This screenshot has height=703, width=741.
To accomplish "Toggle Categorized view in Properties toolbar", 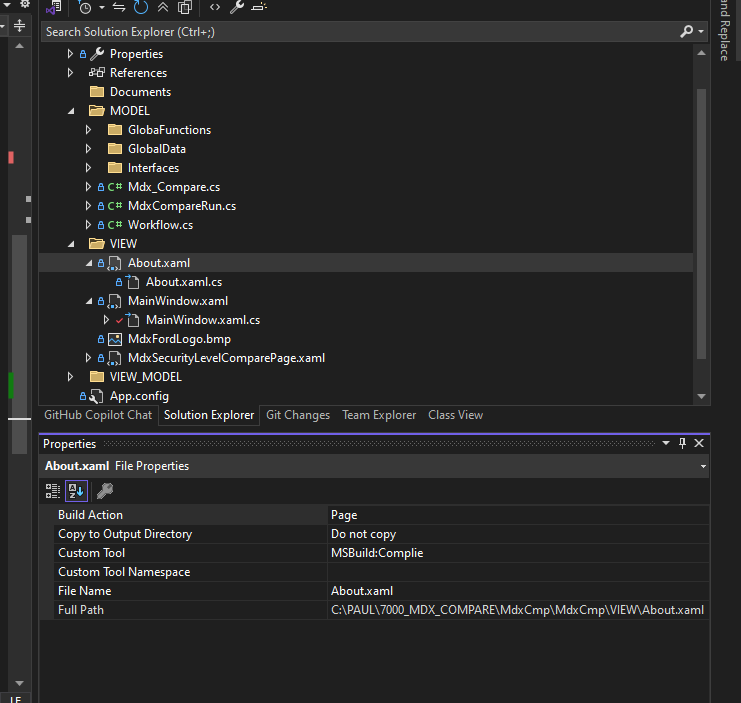I will pos(52,491).
